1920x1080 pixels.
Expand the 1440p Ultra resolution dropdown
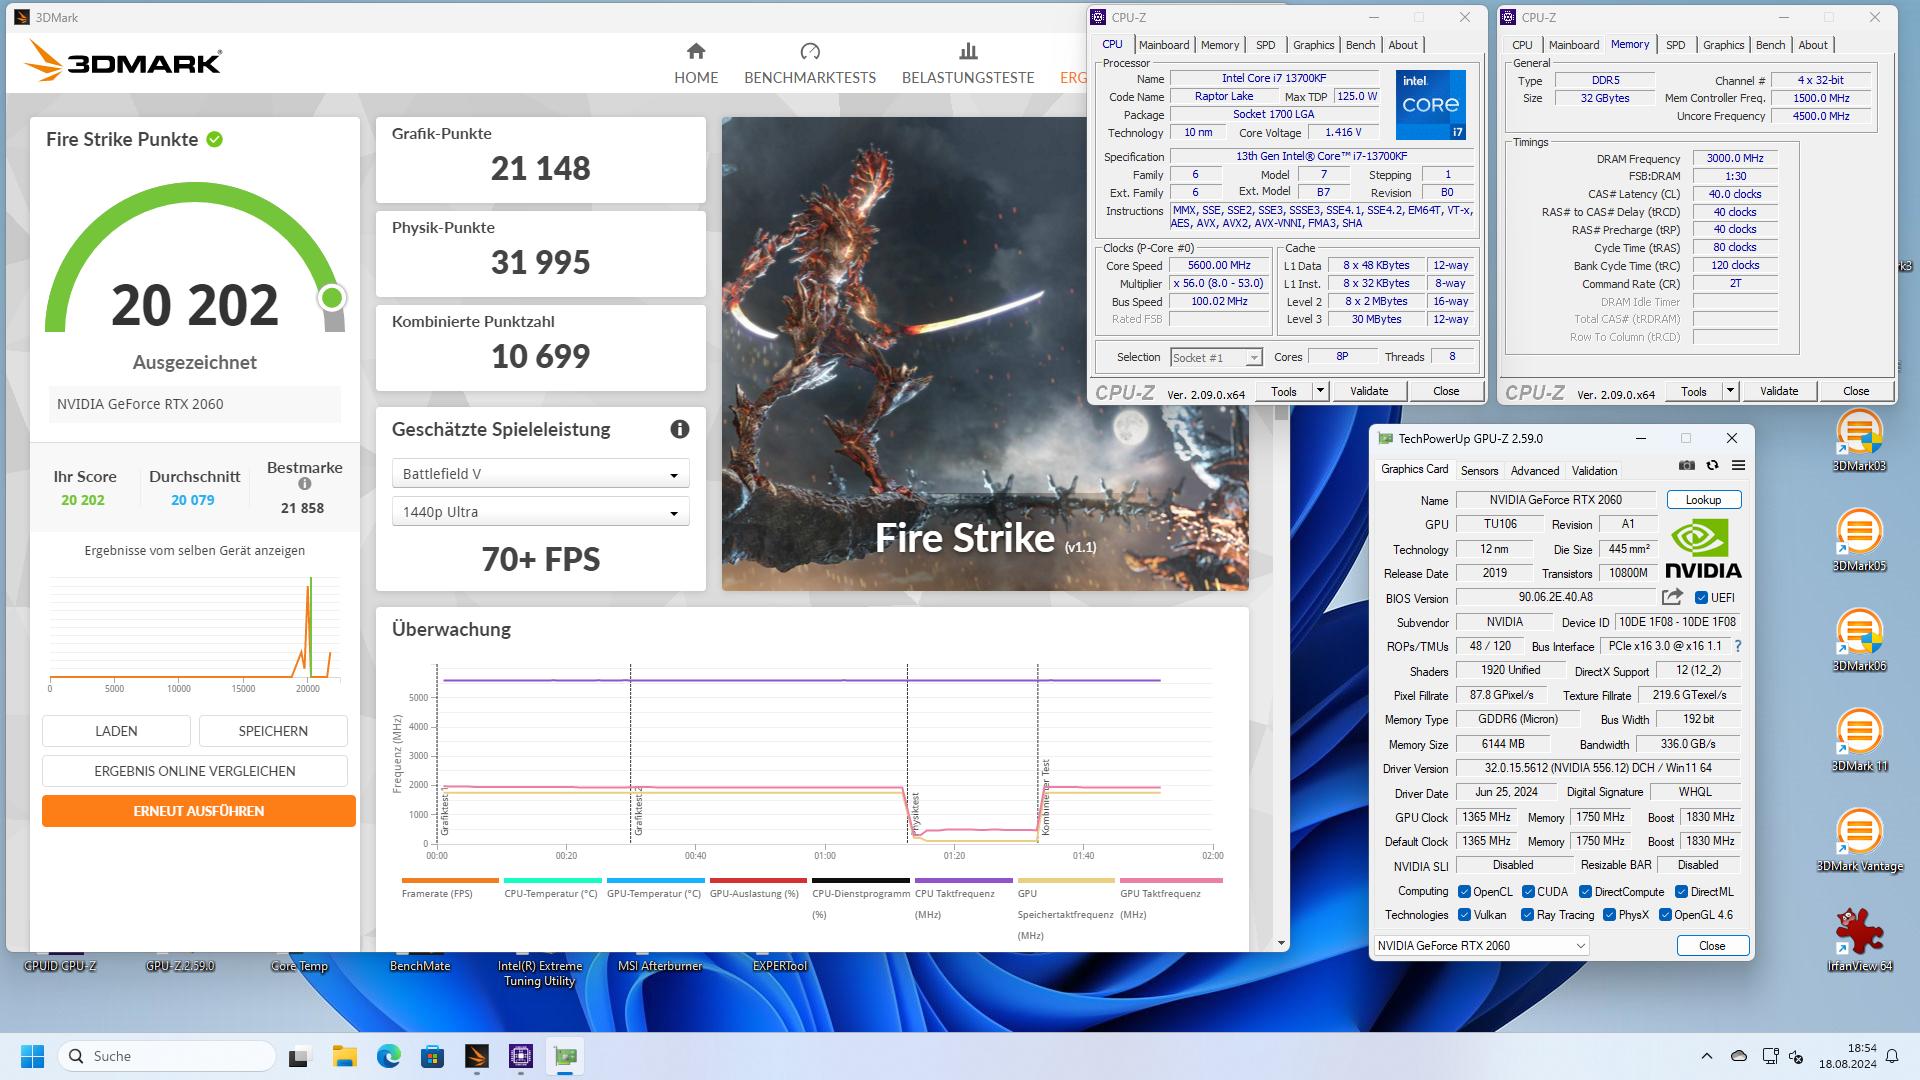[x=540, y=512]
